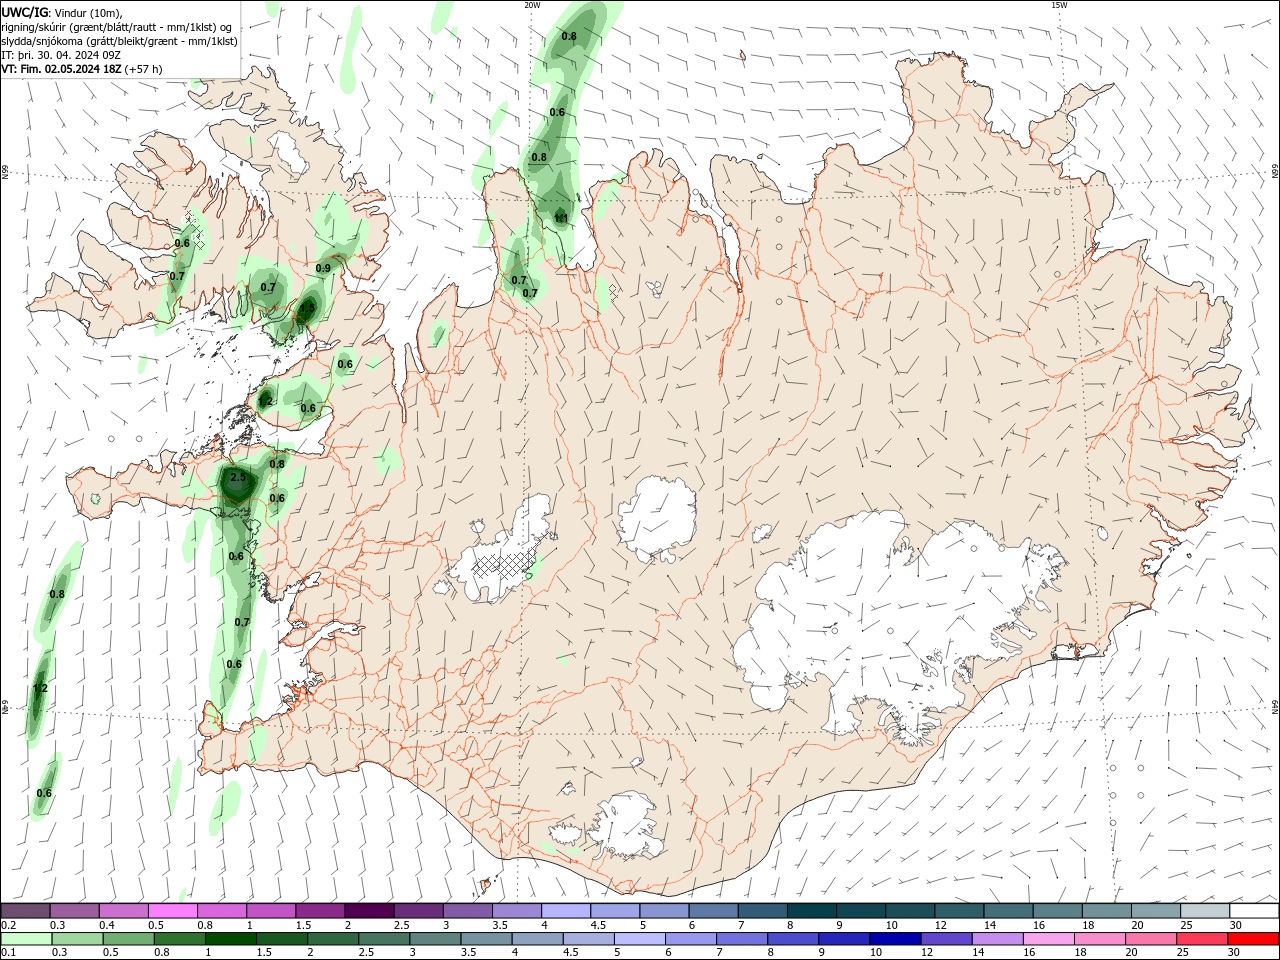Viewport: 1280px width, 960px height.
Task: Pick the lavender swatch between 4 and 4.5 in the upper legend
Action: 565,911
